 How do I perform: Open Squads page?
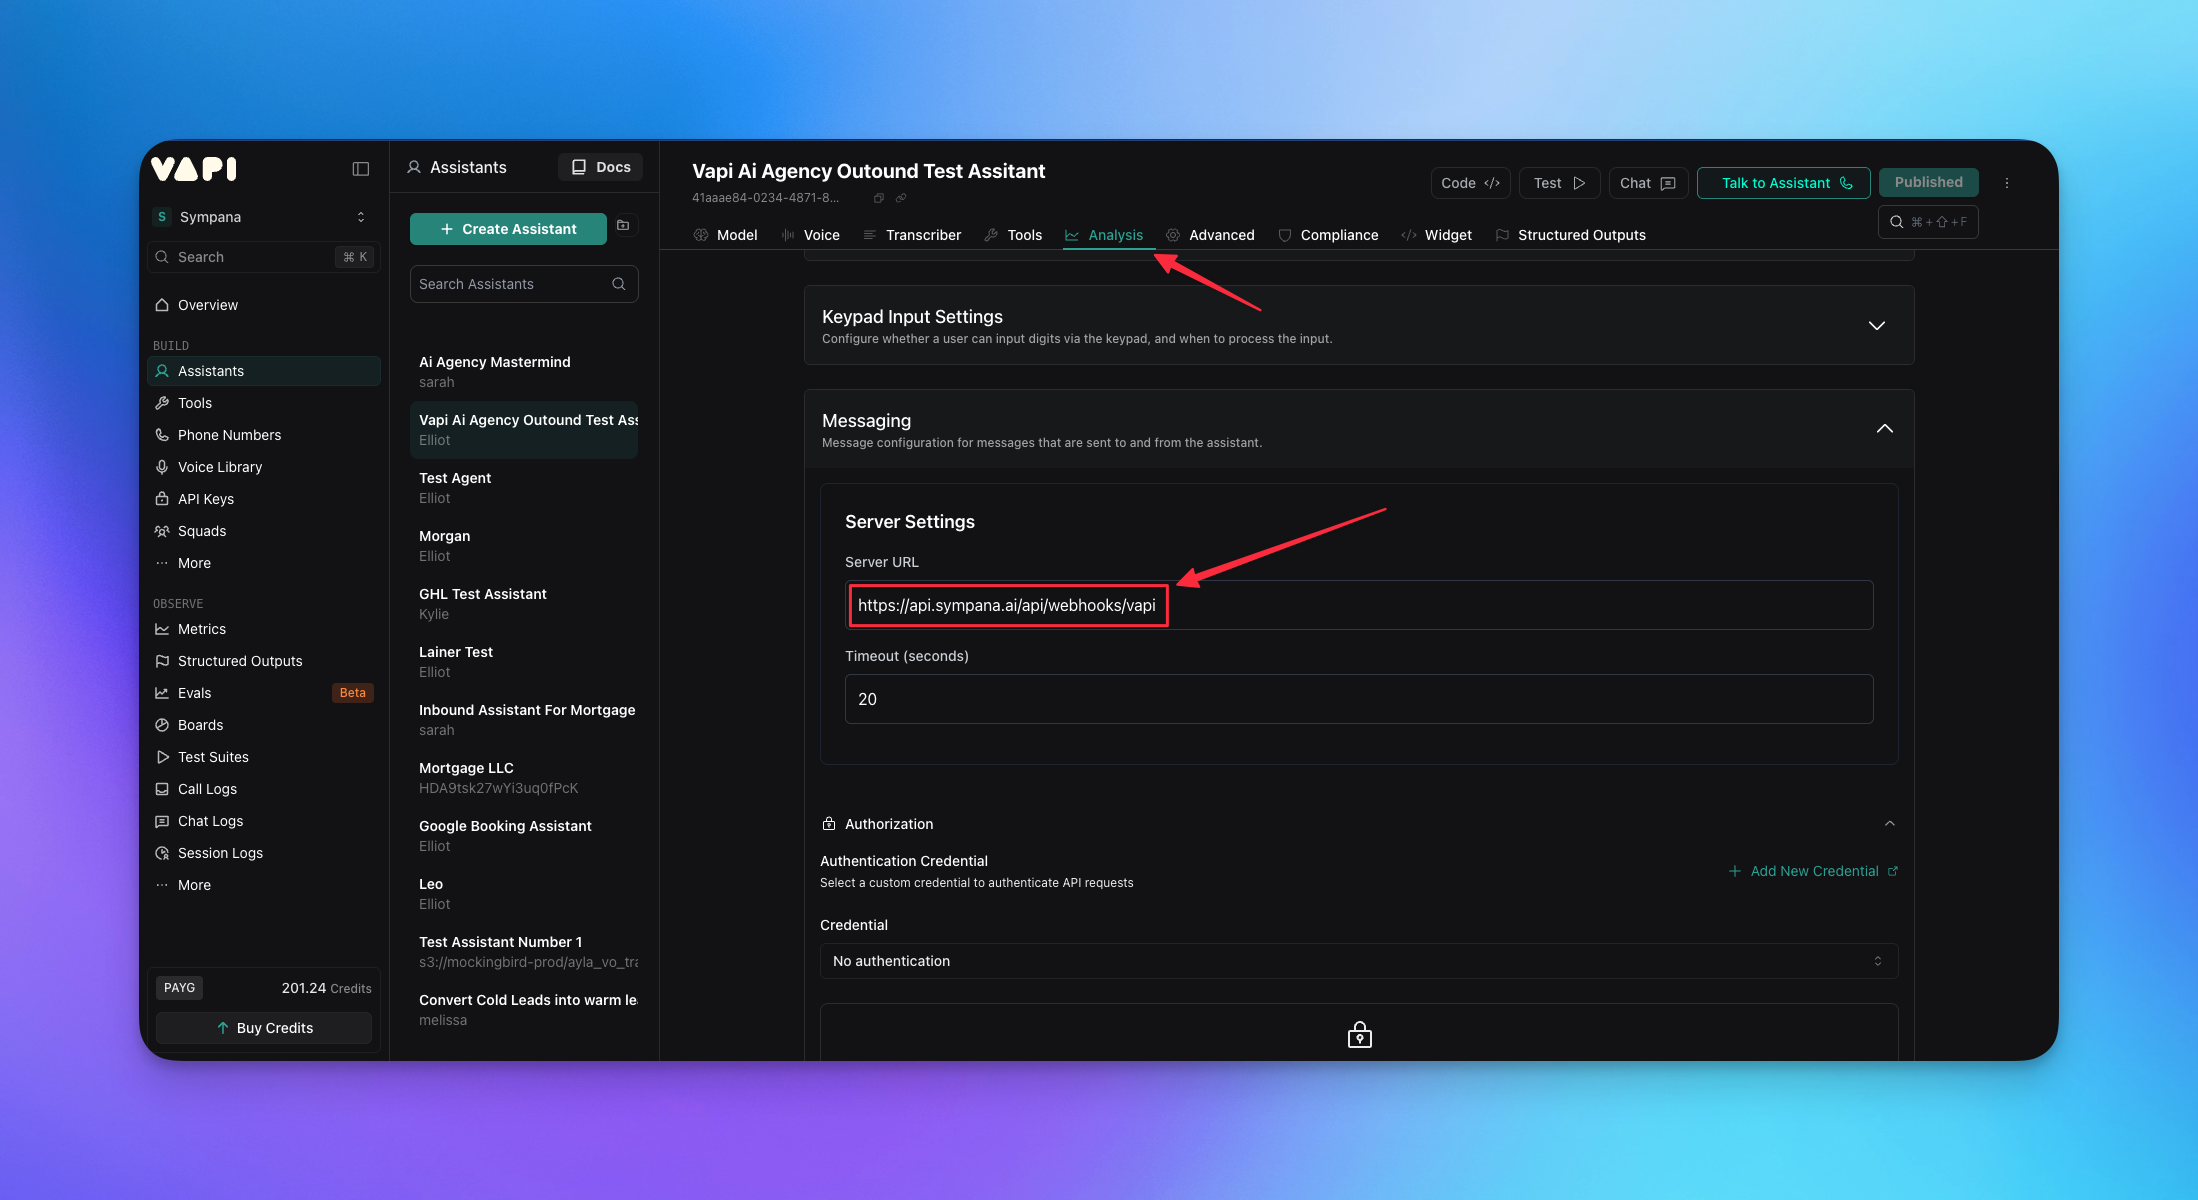[x=264, y=531]
